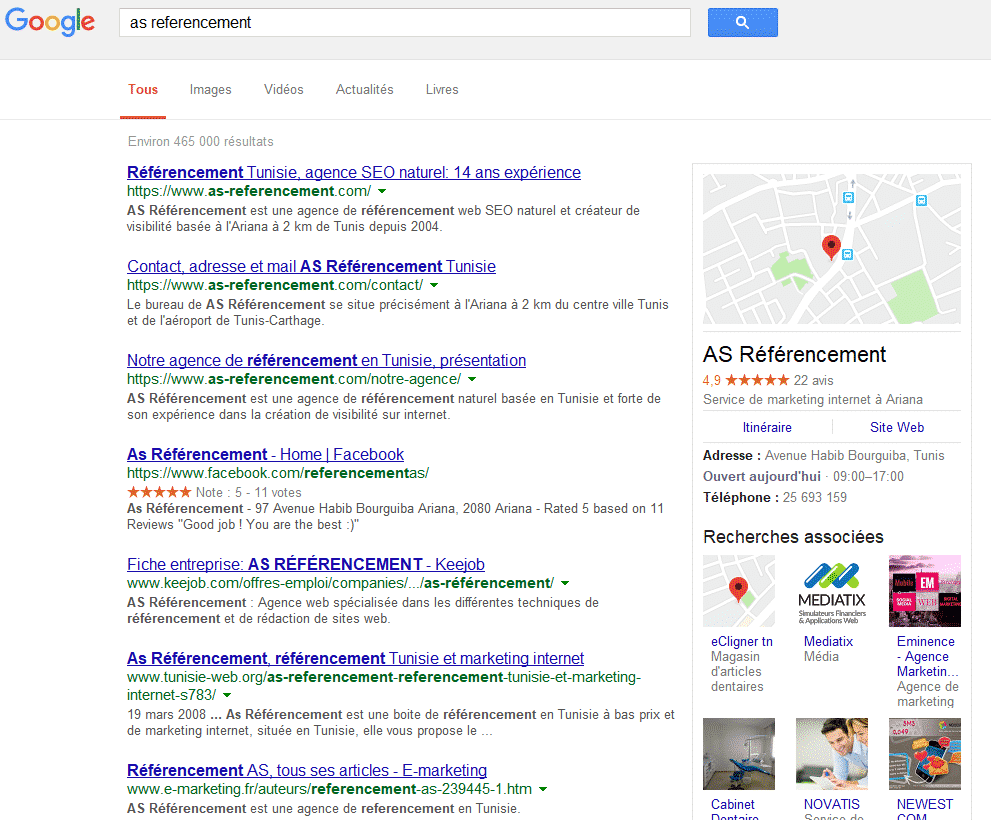The height and width of the screenshot is (820, 991).
Task: Click the AS Référencement panel title
Action: 794,355
